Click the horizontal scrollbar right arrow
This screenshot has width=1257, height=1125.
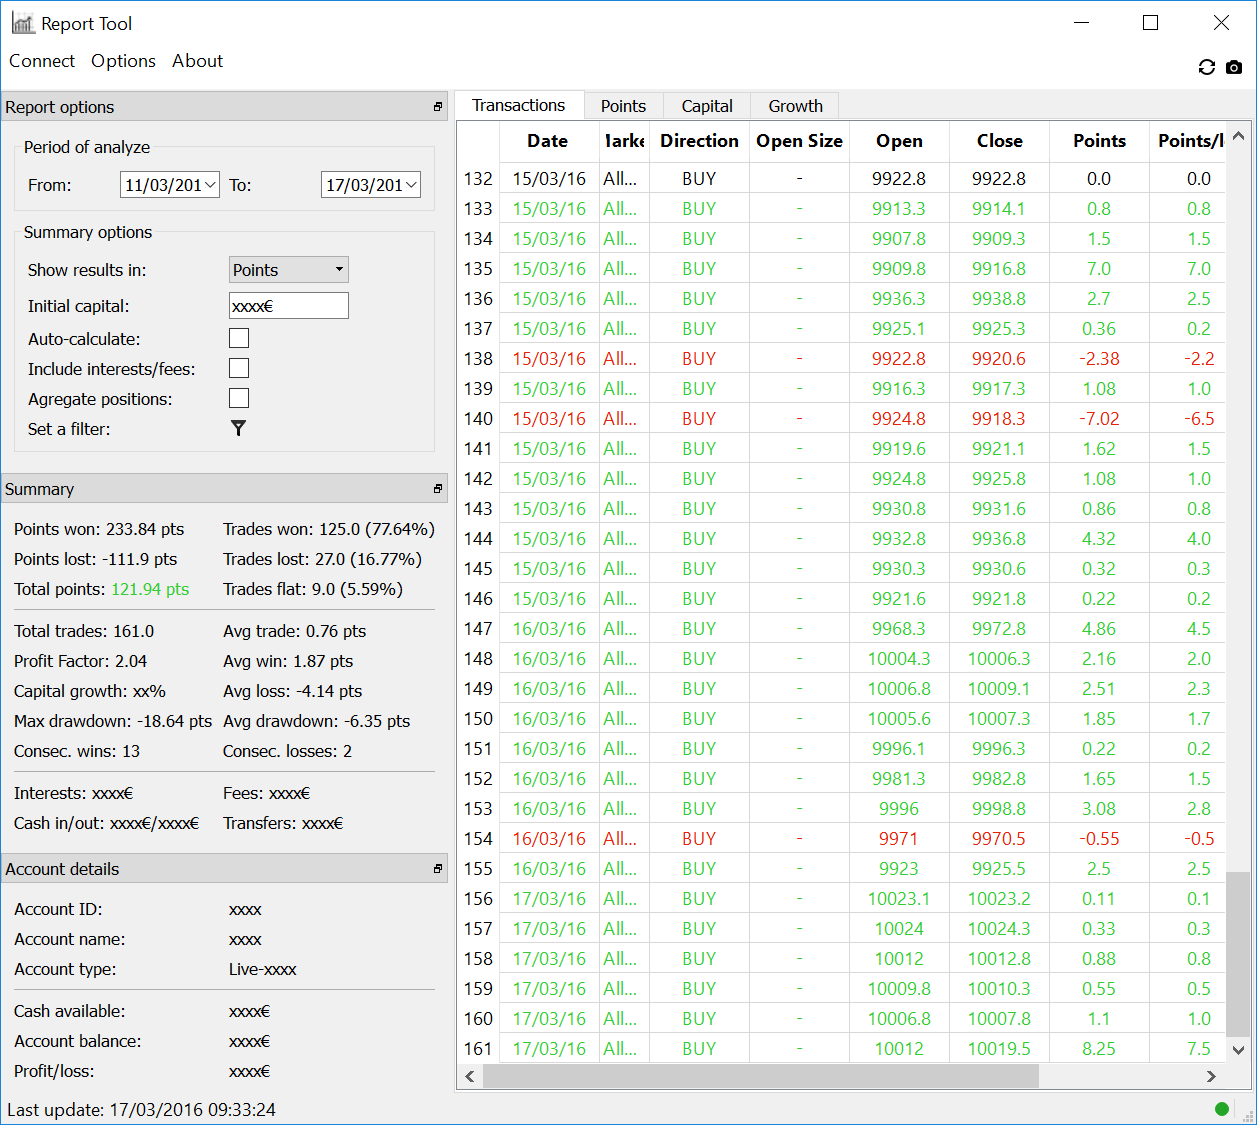coord(1211,1076)
